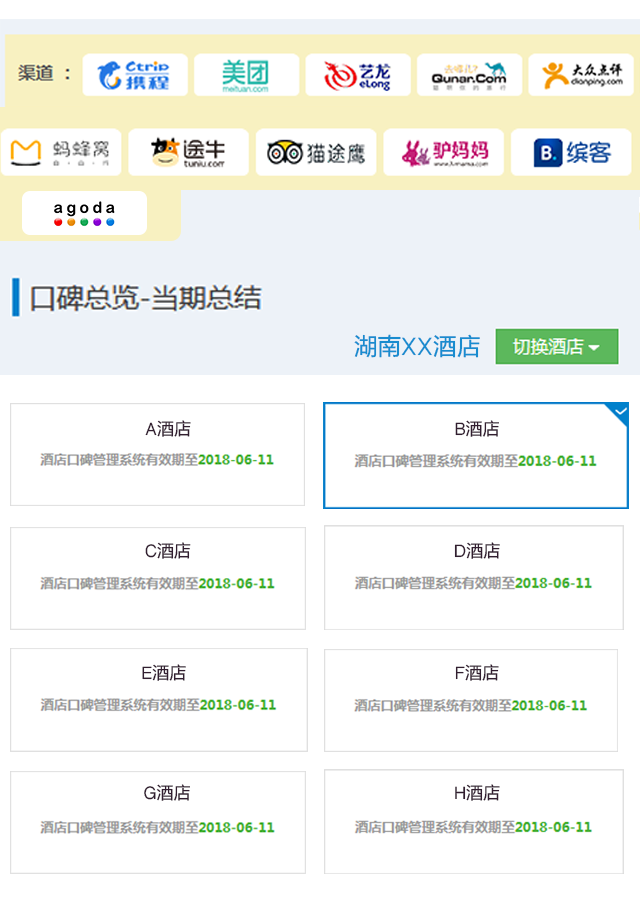Choose the 途牛 tuniu channel

189,152
